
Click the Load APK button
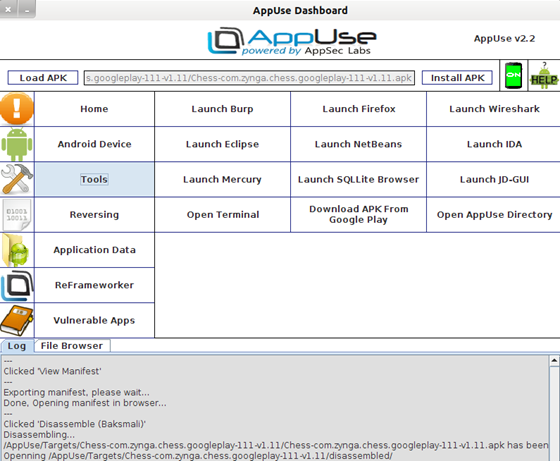pos(43,78)
